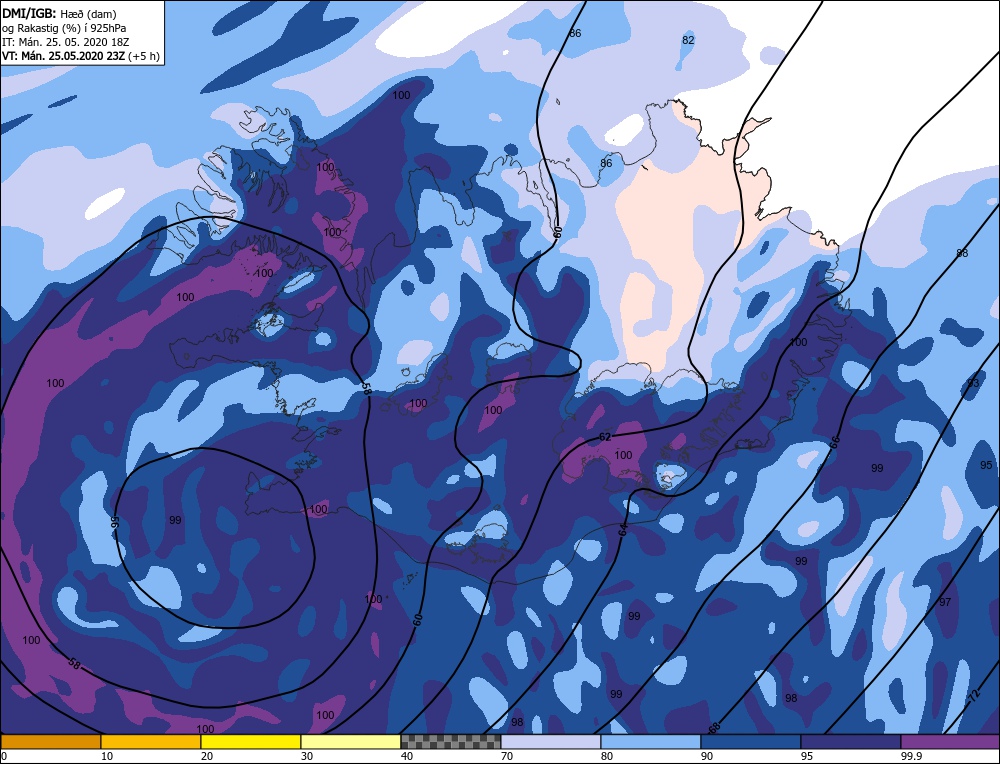Click the legend scale value '99.9'
This screenshot has height=764, width=1000.
coord(911,756)
